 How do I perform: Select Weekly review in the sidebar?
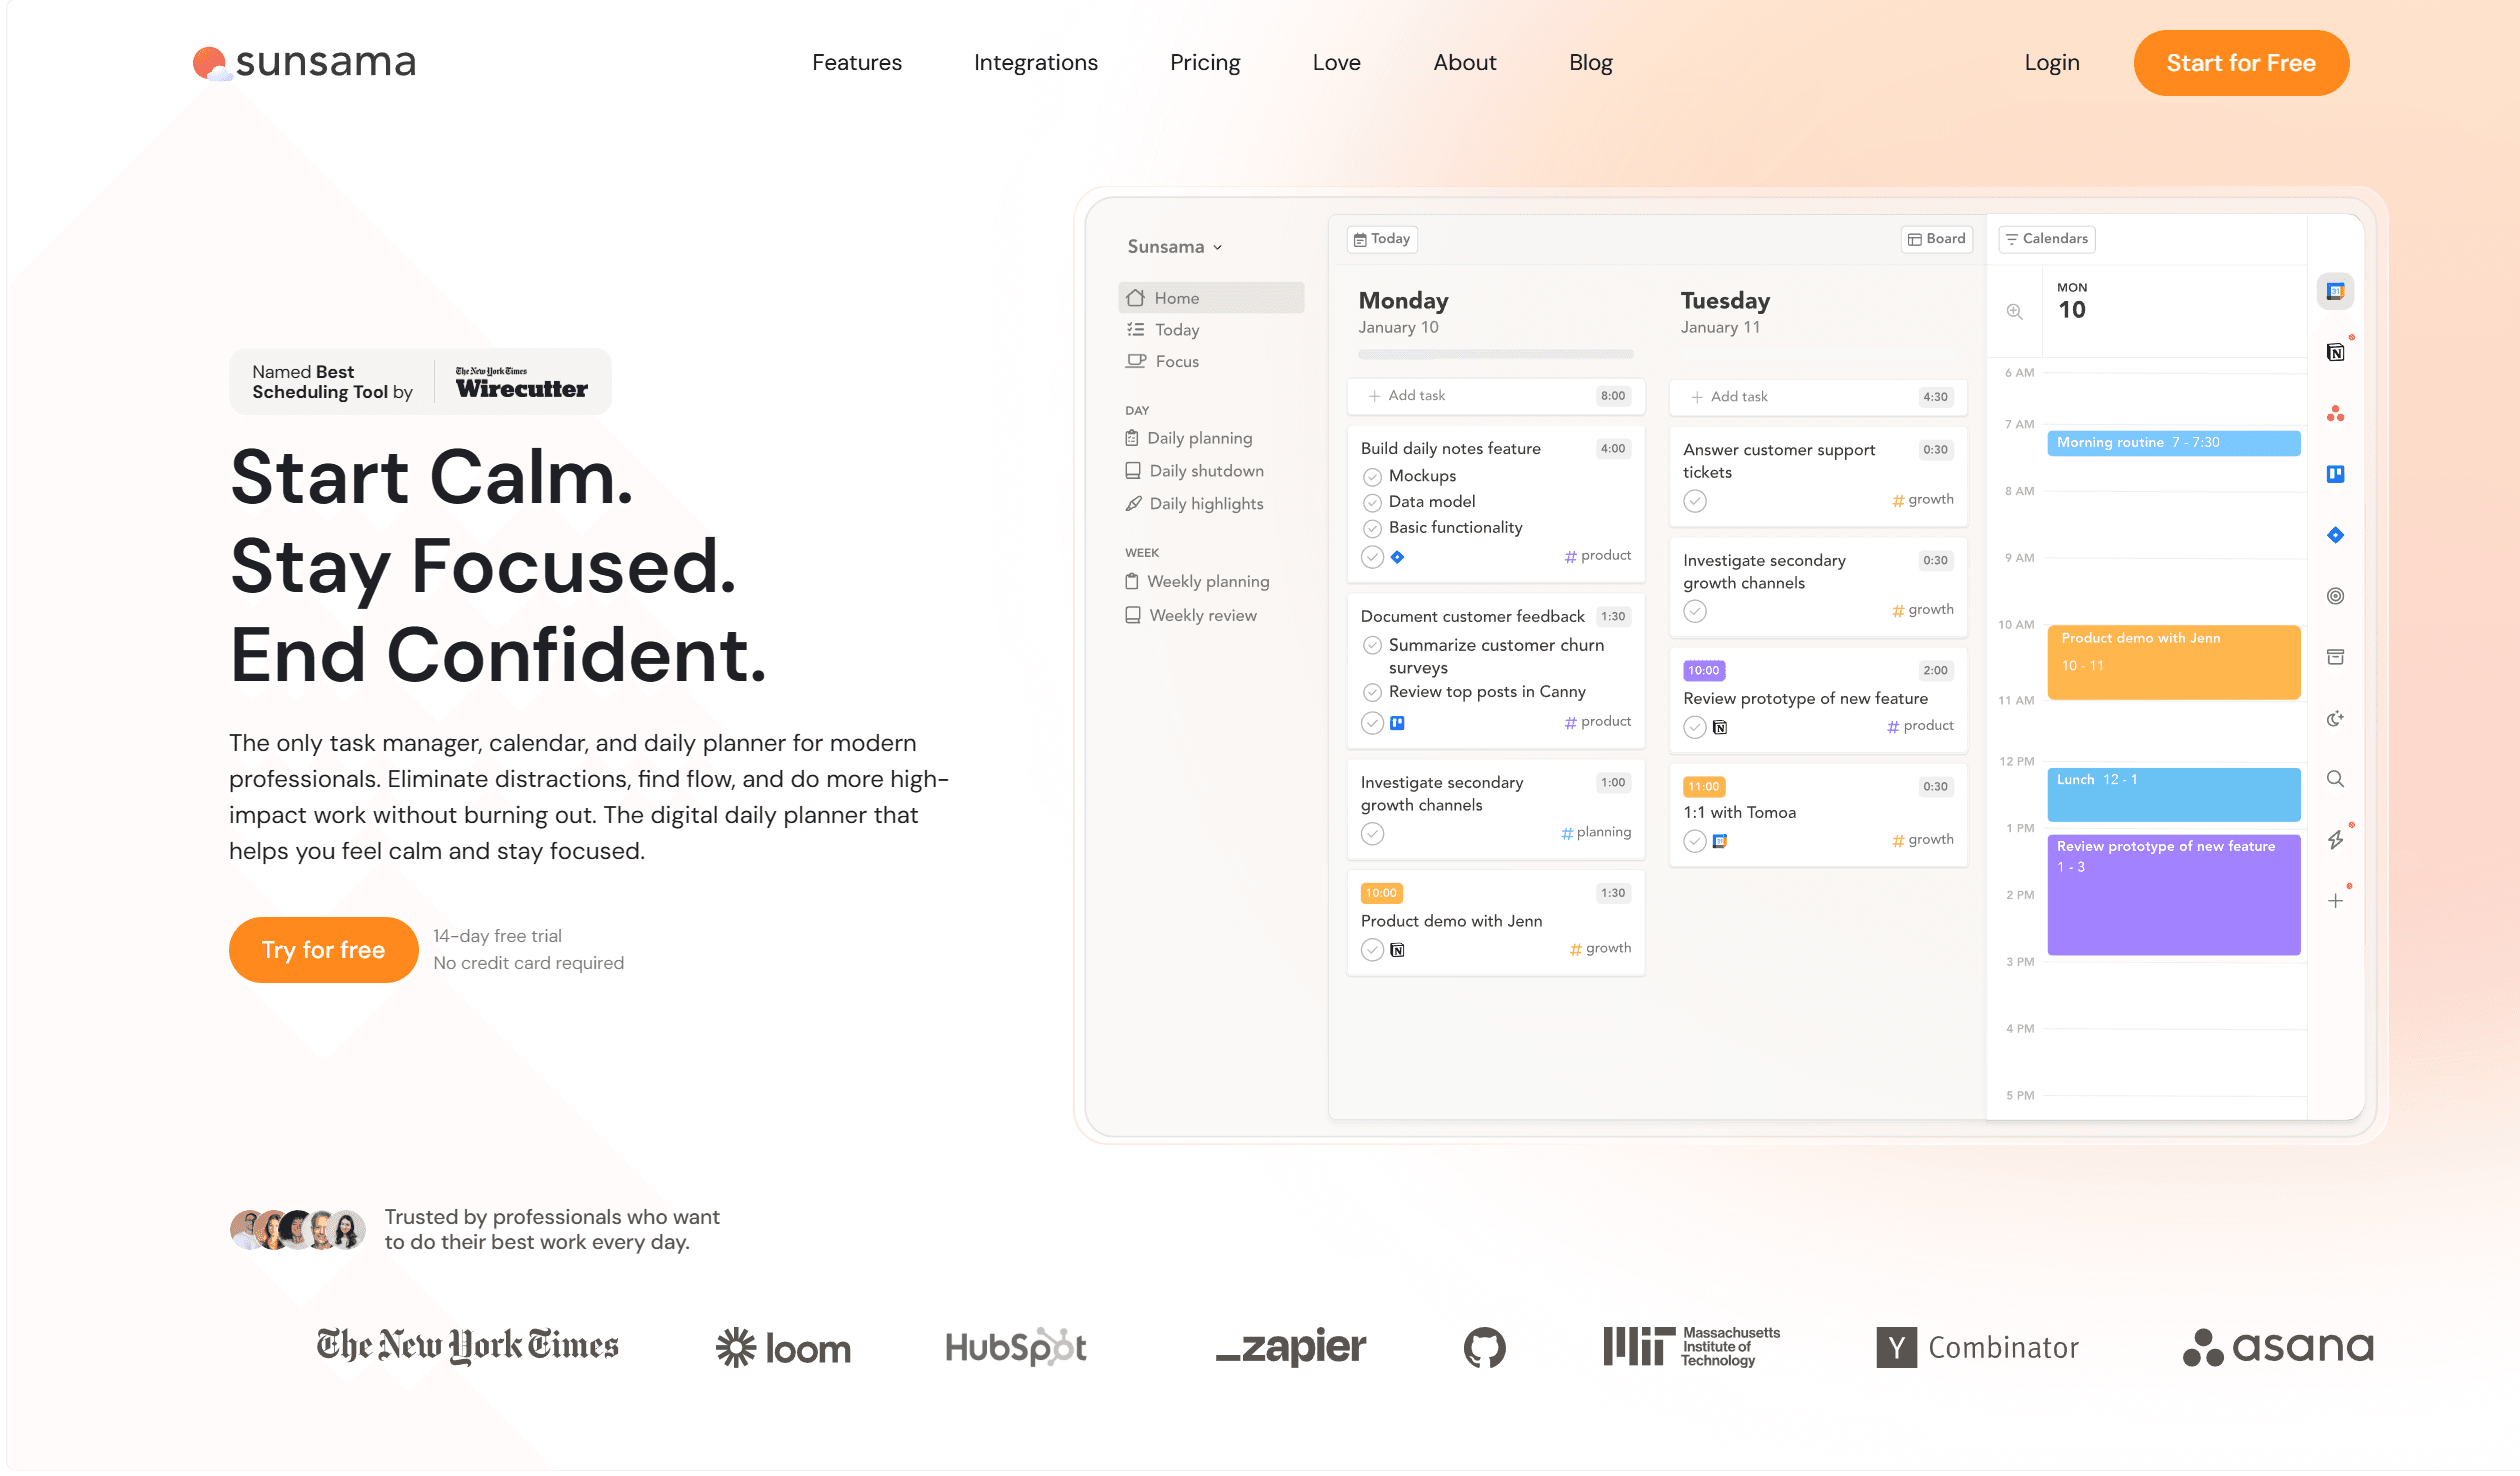pyautogui.click(x=1190, y=616)
